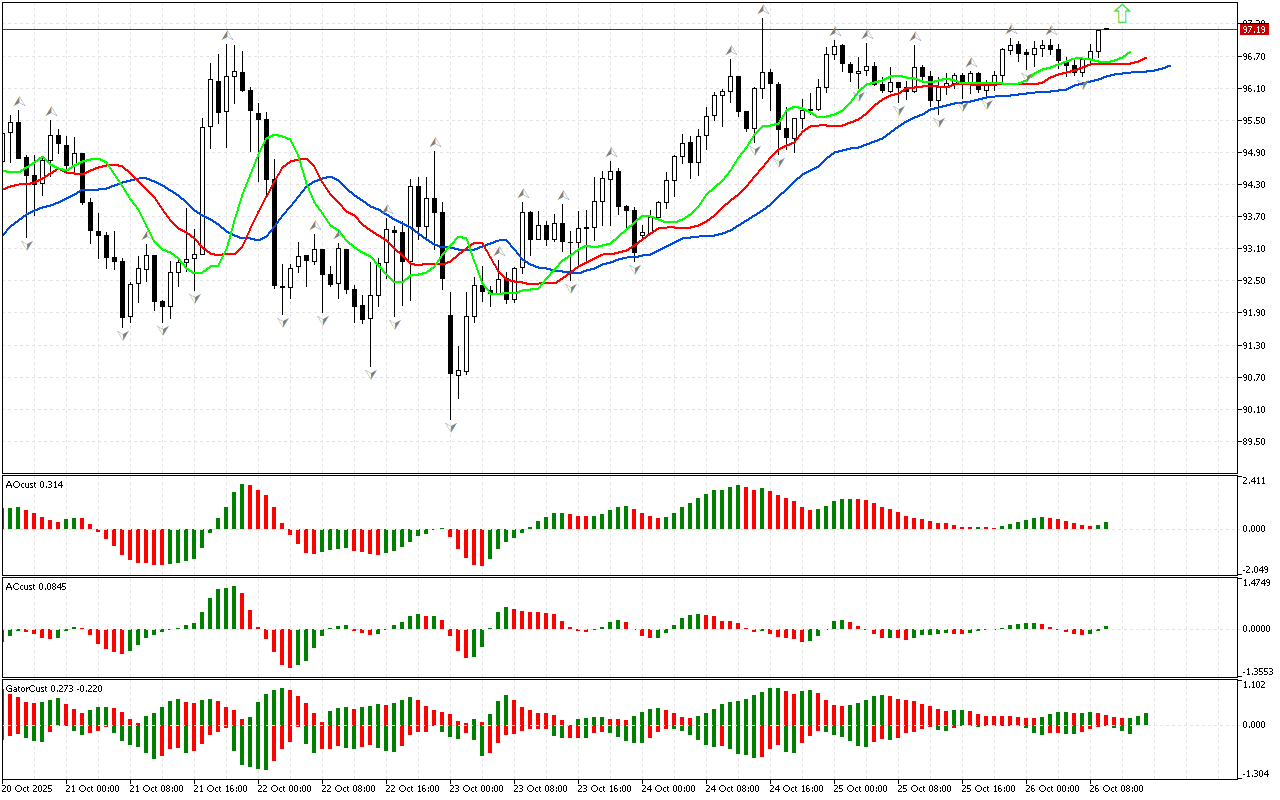Click the fractal arrow below the lowest candle
This screenshot has width=1280, height=800.
[450, 427]
